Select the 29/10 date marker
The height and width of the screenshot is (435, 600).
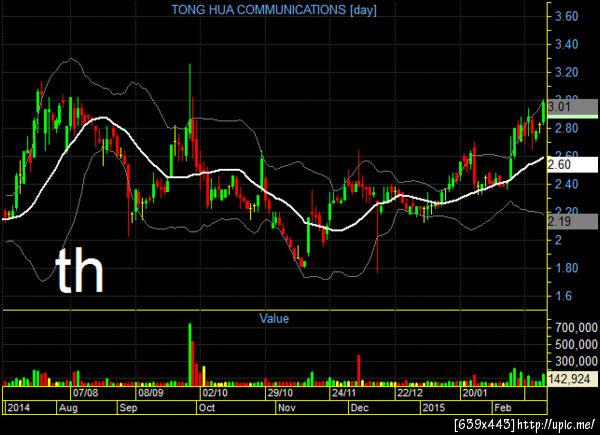(x=280, y=393)
